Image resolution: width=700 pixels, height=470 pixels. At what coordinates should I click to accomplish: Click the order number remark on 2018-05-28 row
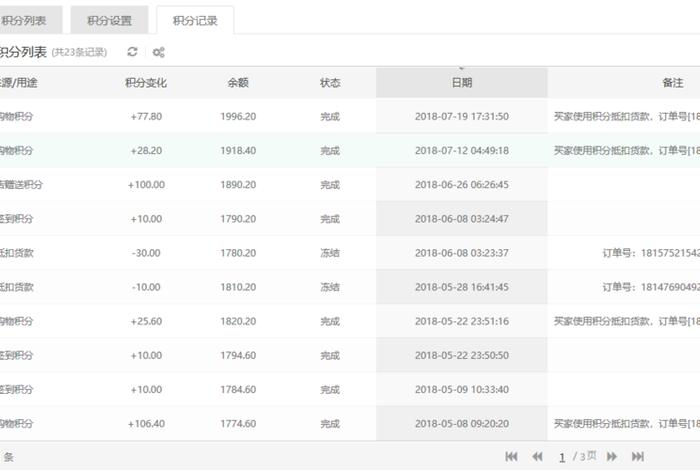651,287
